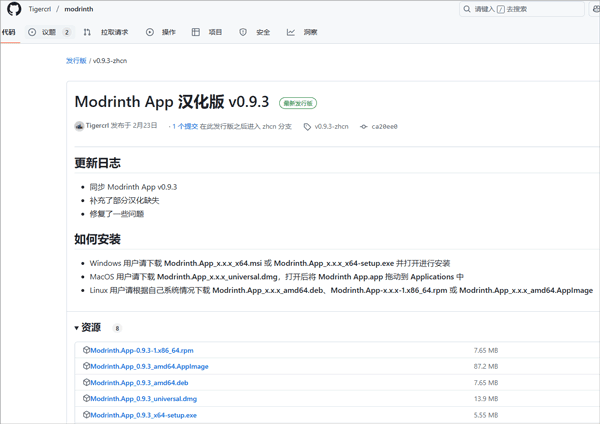Download Modrinth.App_0.9.3_amd64.deb
This screenshot has width=600, height=424.
pos(139,383)
